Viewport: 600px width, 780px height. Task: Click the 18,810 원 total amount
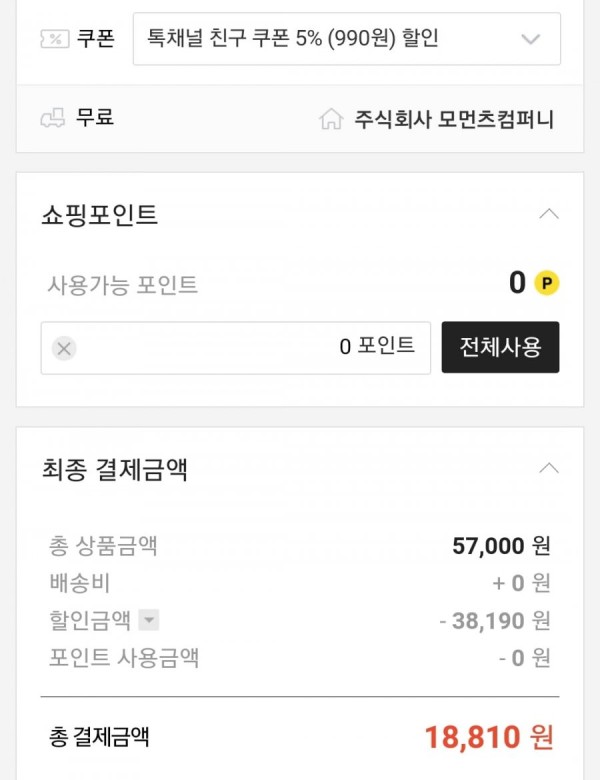[489, 737]
